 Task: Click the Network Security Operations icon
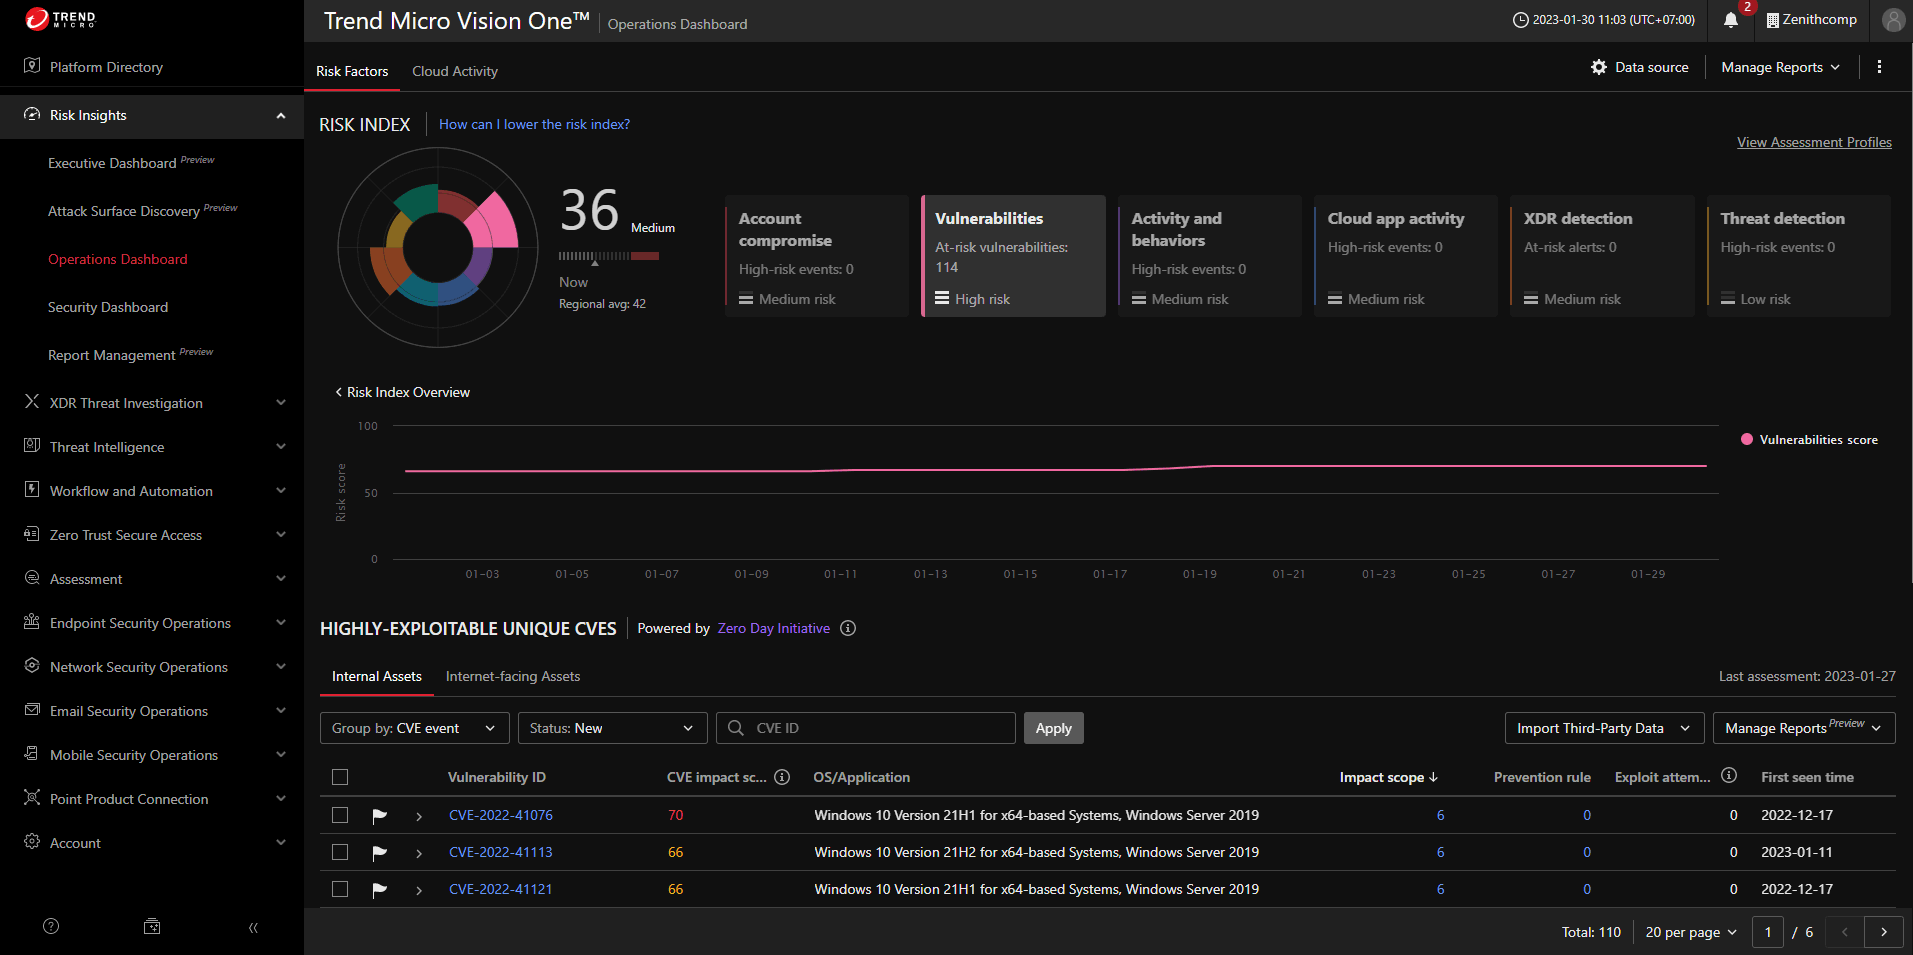[x=32, y=666]
